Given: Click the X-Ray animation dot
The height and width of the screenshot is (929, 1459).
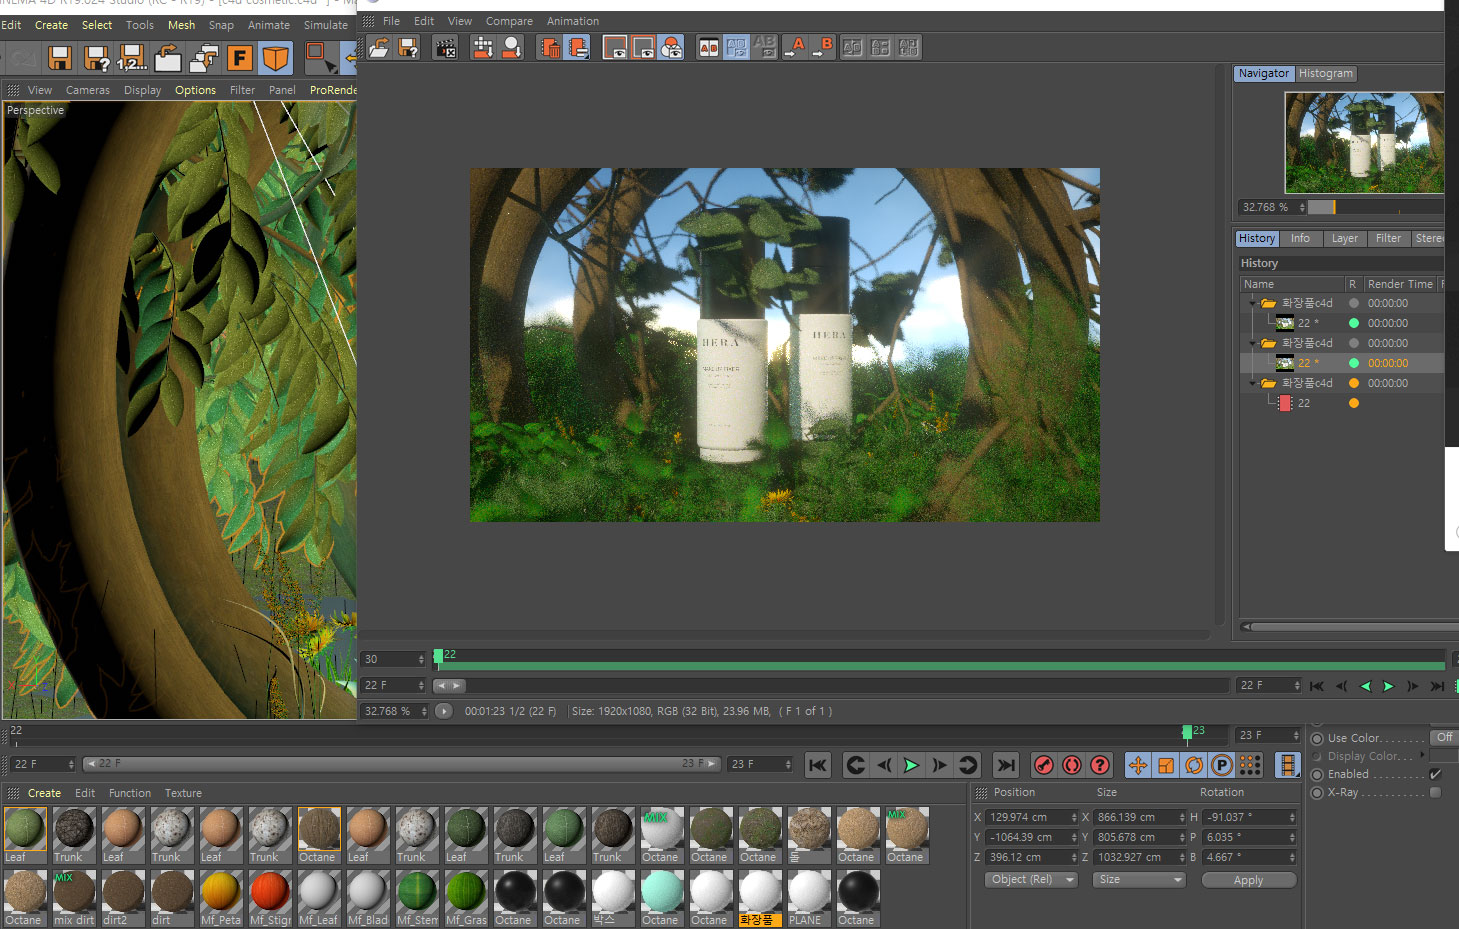Looking at the screenshot, I should coord(1317,793).
